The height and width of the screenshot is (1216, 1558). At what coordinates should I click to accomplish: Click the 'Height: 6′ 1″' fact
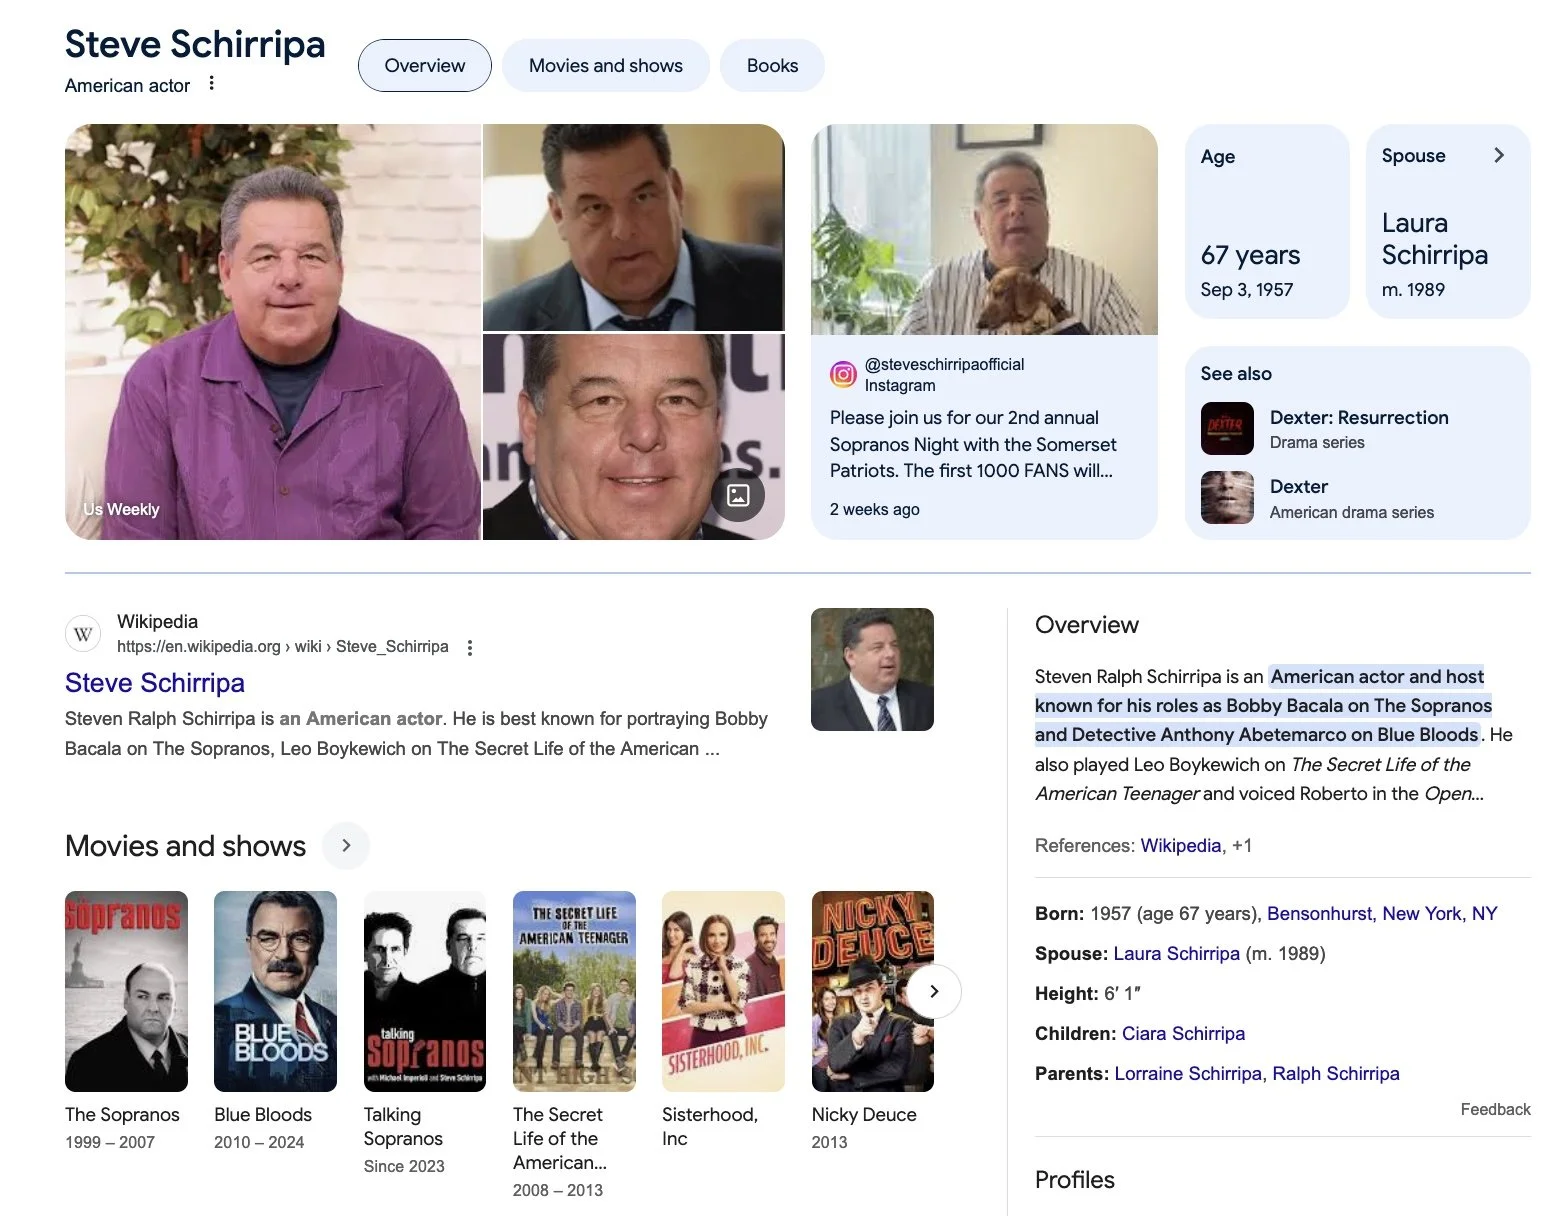click(1088, 993)
